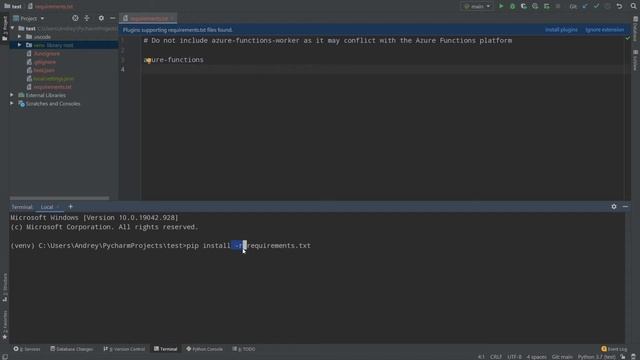Start debugging with the green bug icon
Image resolution: width=640 pixels, height=360 pixels.
(512, 6)
